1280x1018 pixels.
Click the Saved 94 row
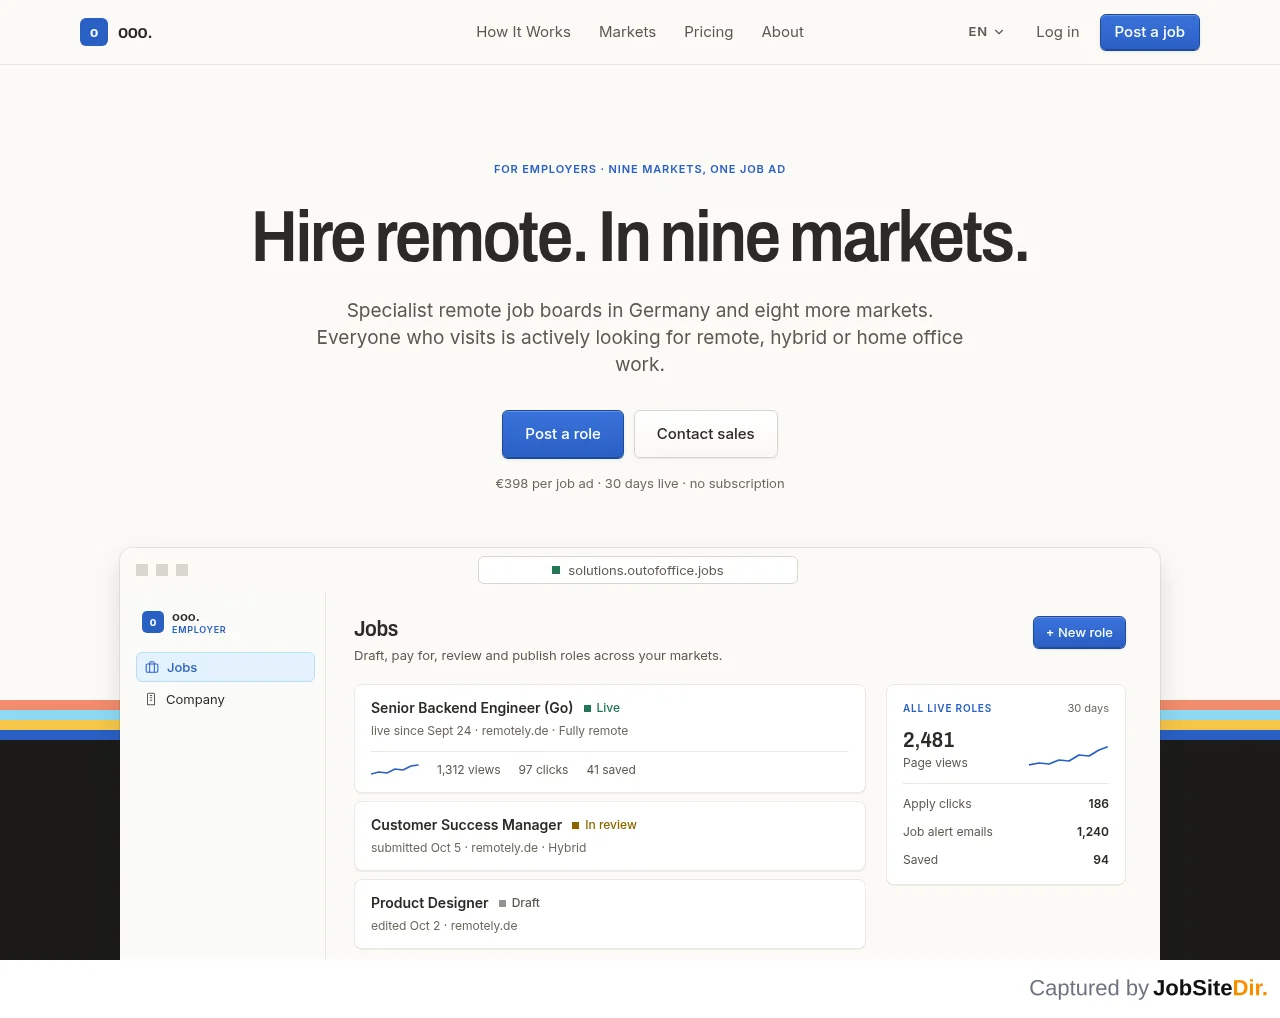(1006, 860)
